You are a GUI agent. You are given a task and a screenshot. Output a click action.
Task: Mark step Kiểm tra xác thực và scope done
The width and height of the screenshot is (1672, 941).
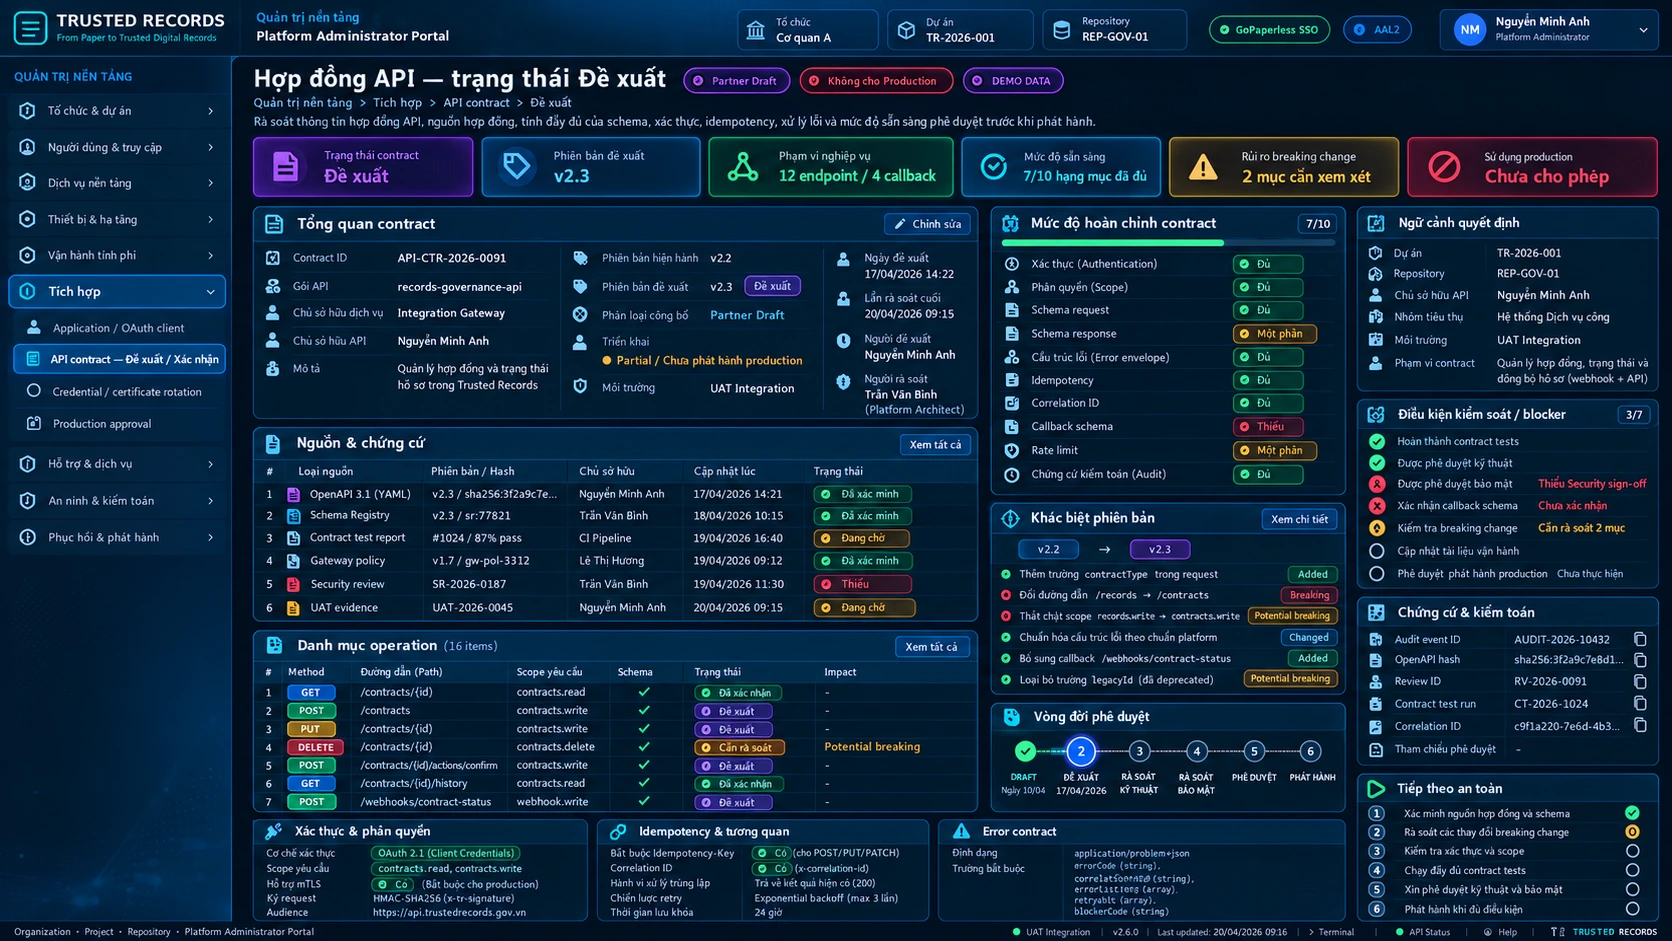point(1632,851)
